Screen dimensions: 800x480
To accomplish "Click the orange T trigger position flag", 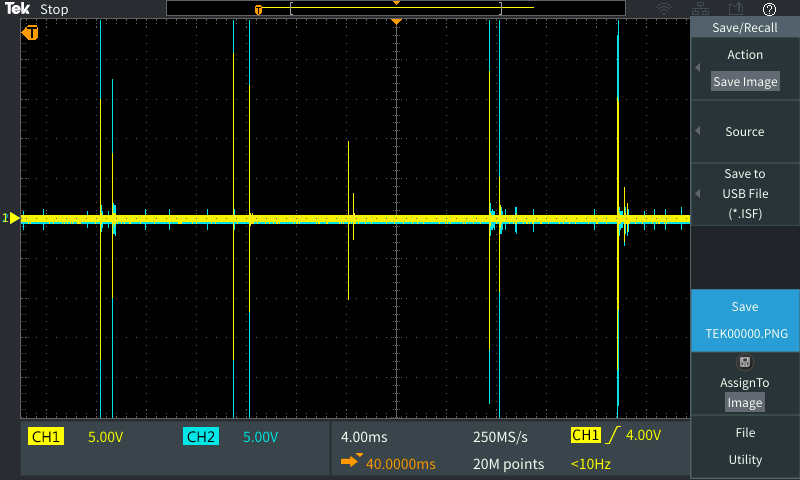I will pyautogui.click(x=30, y=33).
